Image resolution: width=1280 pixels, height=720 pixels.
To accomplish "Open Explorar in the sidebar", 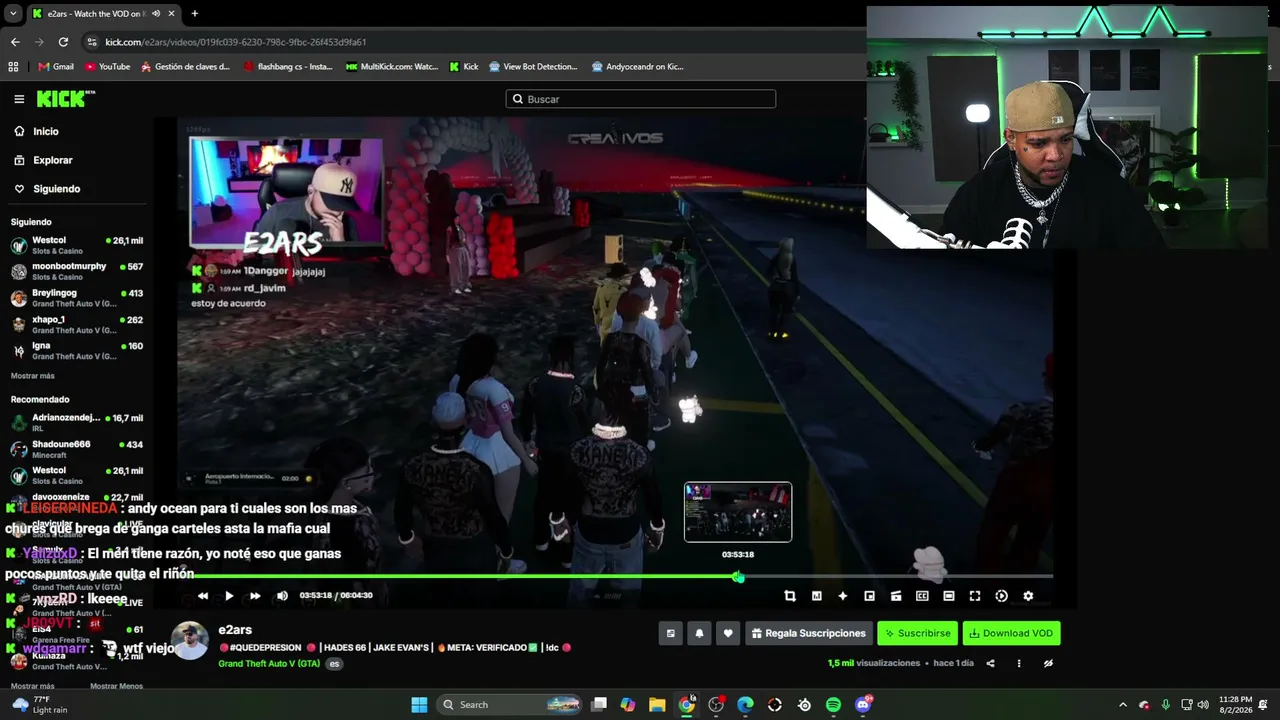I will point(43,160).
